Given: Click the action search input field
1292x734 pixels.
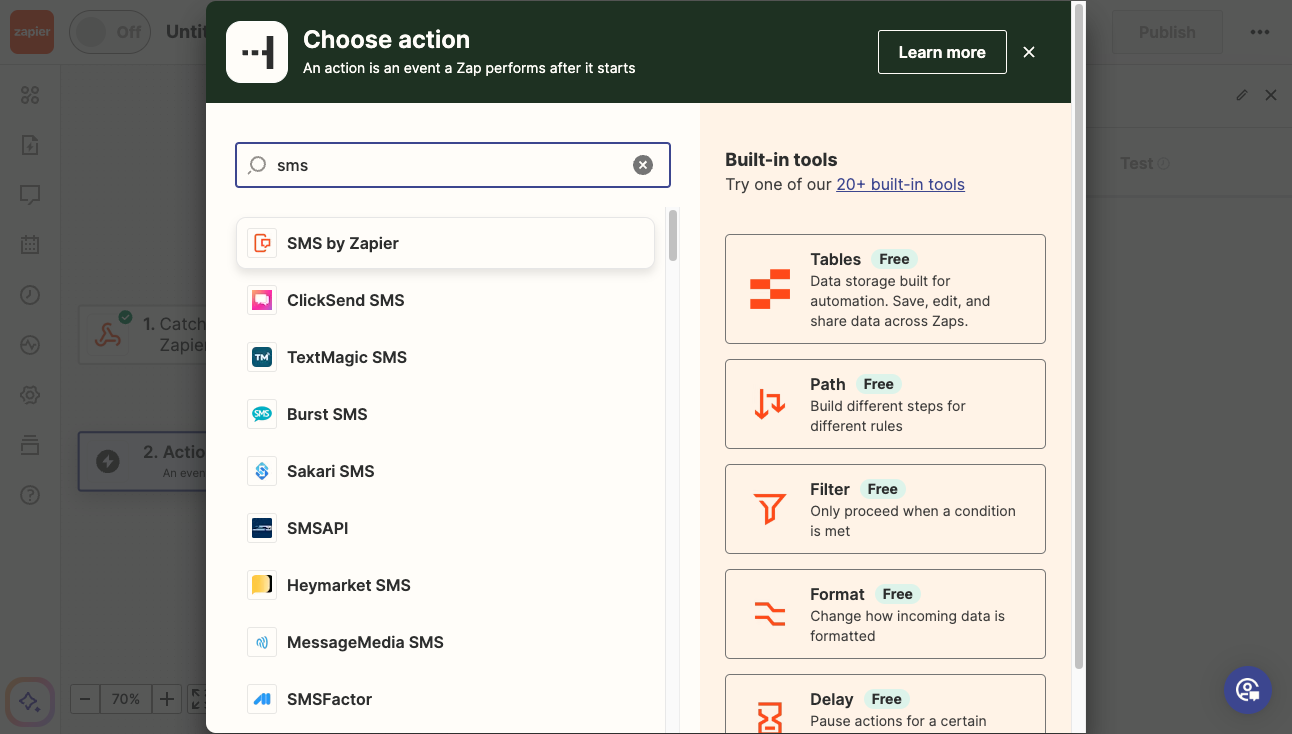Looking at the screenshot, I should pos(453,165).
